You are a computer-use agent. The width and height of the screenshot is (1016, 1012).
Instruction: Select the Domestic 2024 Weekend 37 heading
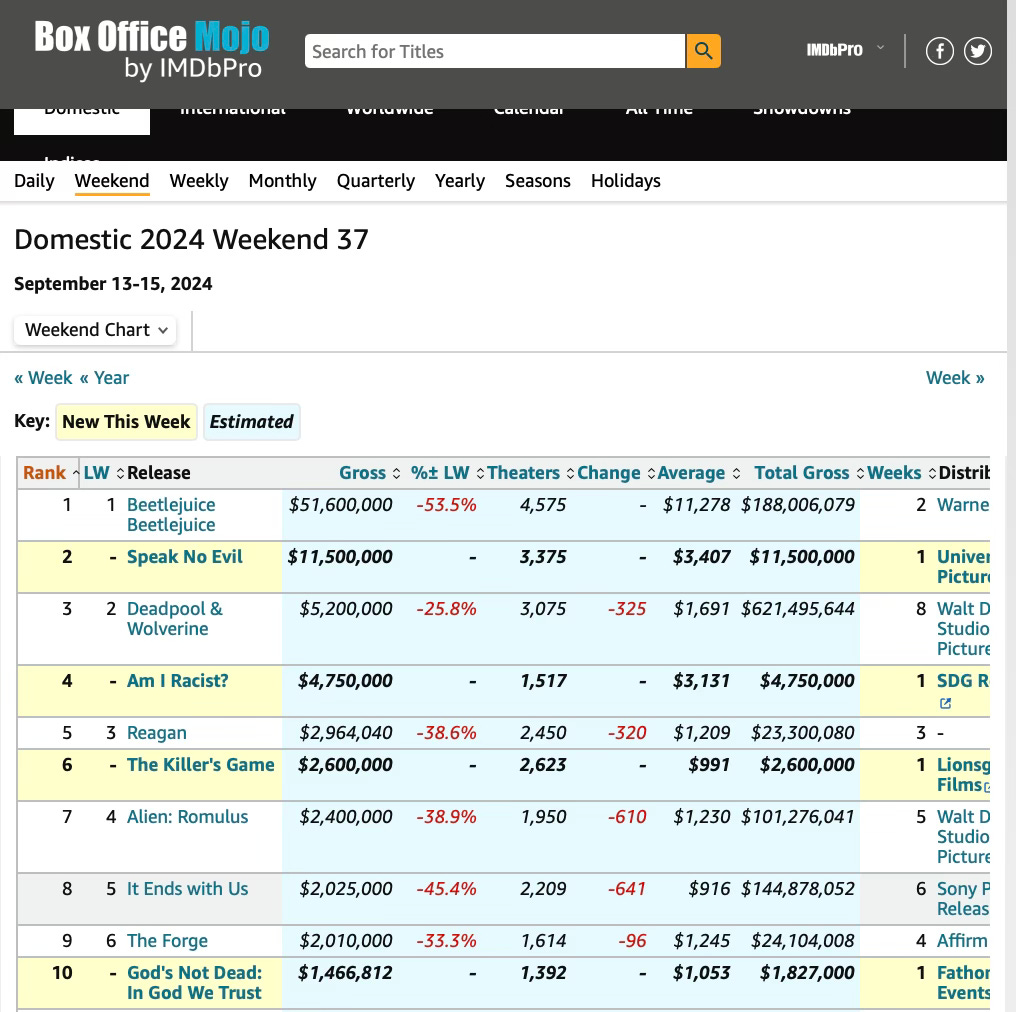click(x=192, y=240)
